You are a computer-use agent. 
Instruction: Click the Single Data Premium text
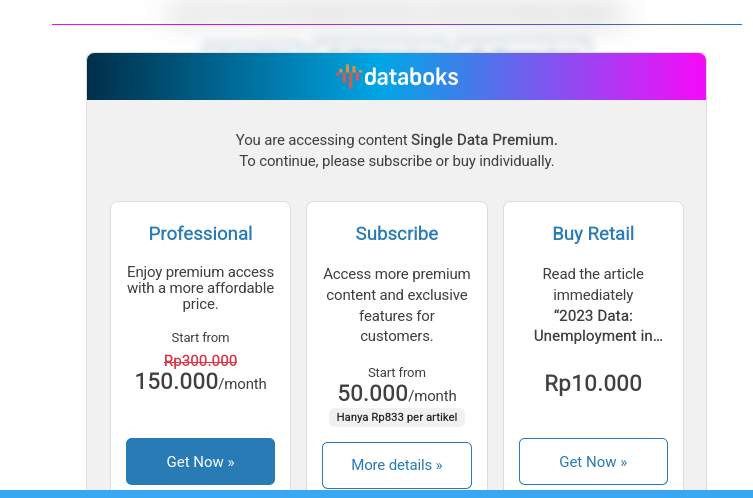(484, 140)
